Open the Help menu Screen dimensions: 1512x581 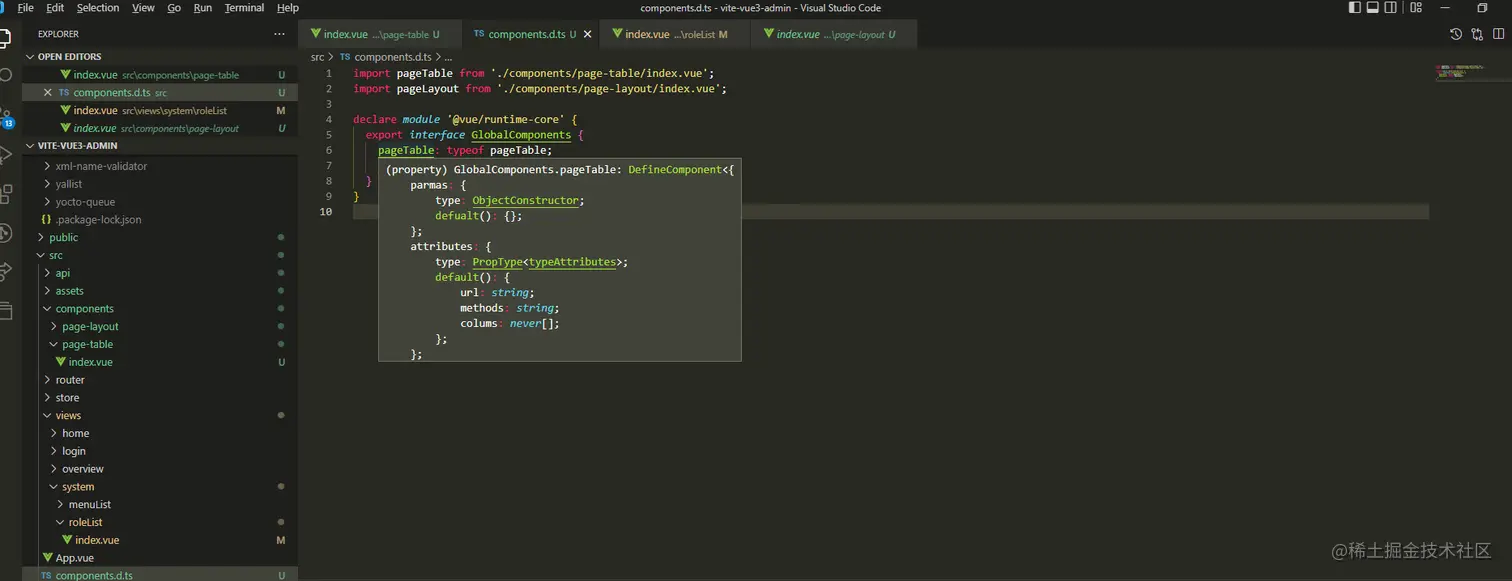(x=288, y=8)
